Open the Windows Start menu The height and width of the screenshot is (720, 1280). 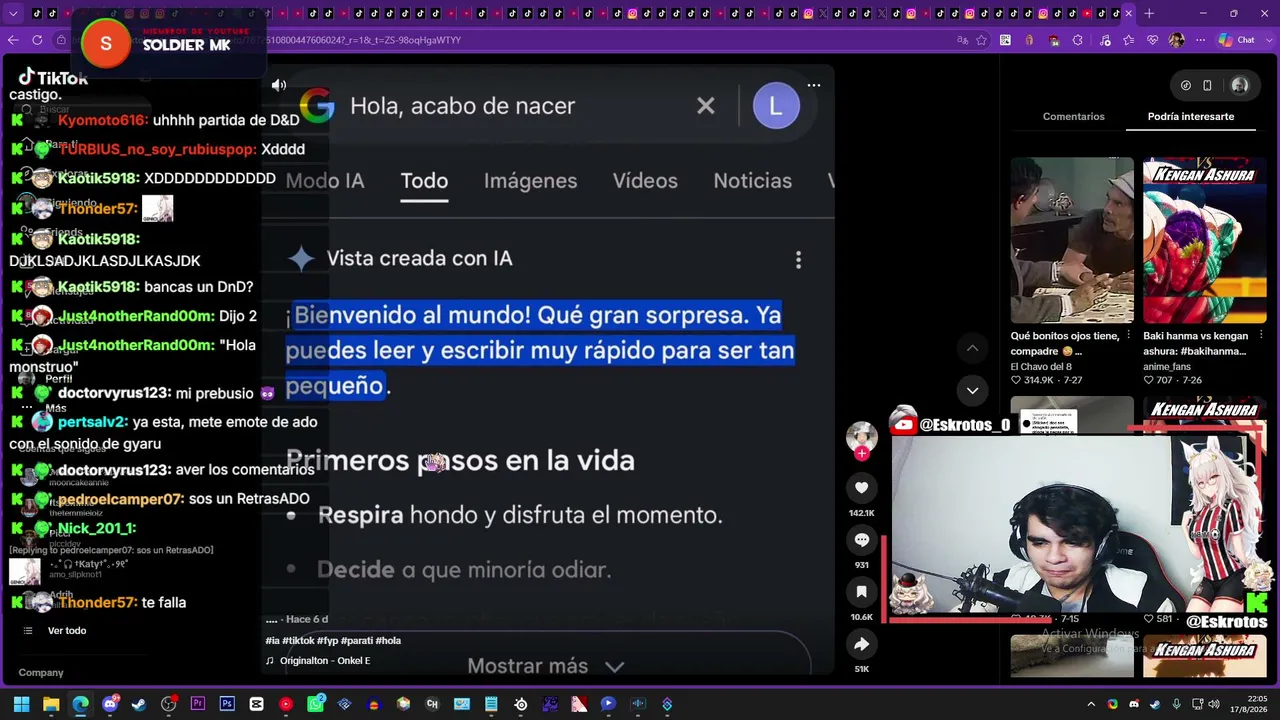tap(21, 704)
